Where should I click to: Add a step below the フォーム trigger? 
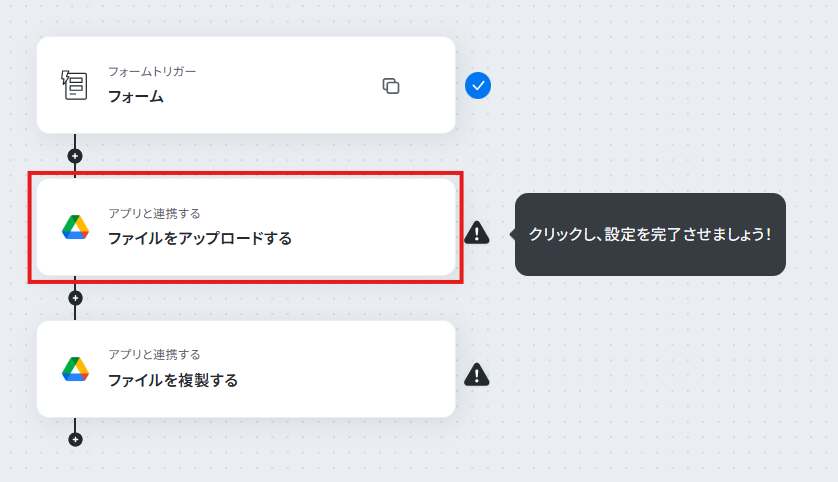[x=75, y=156]
